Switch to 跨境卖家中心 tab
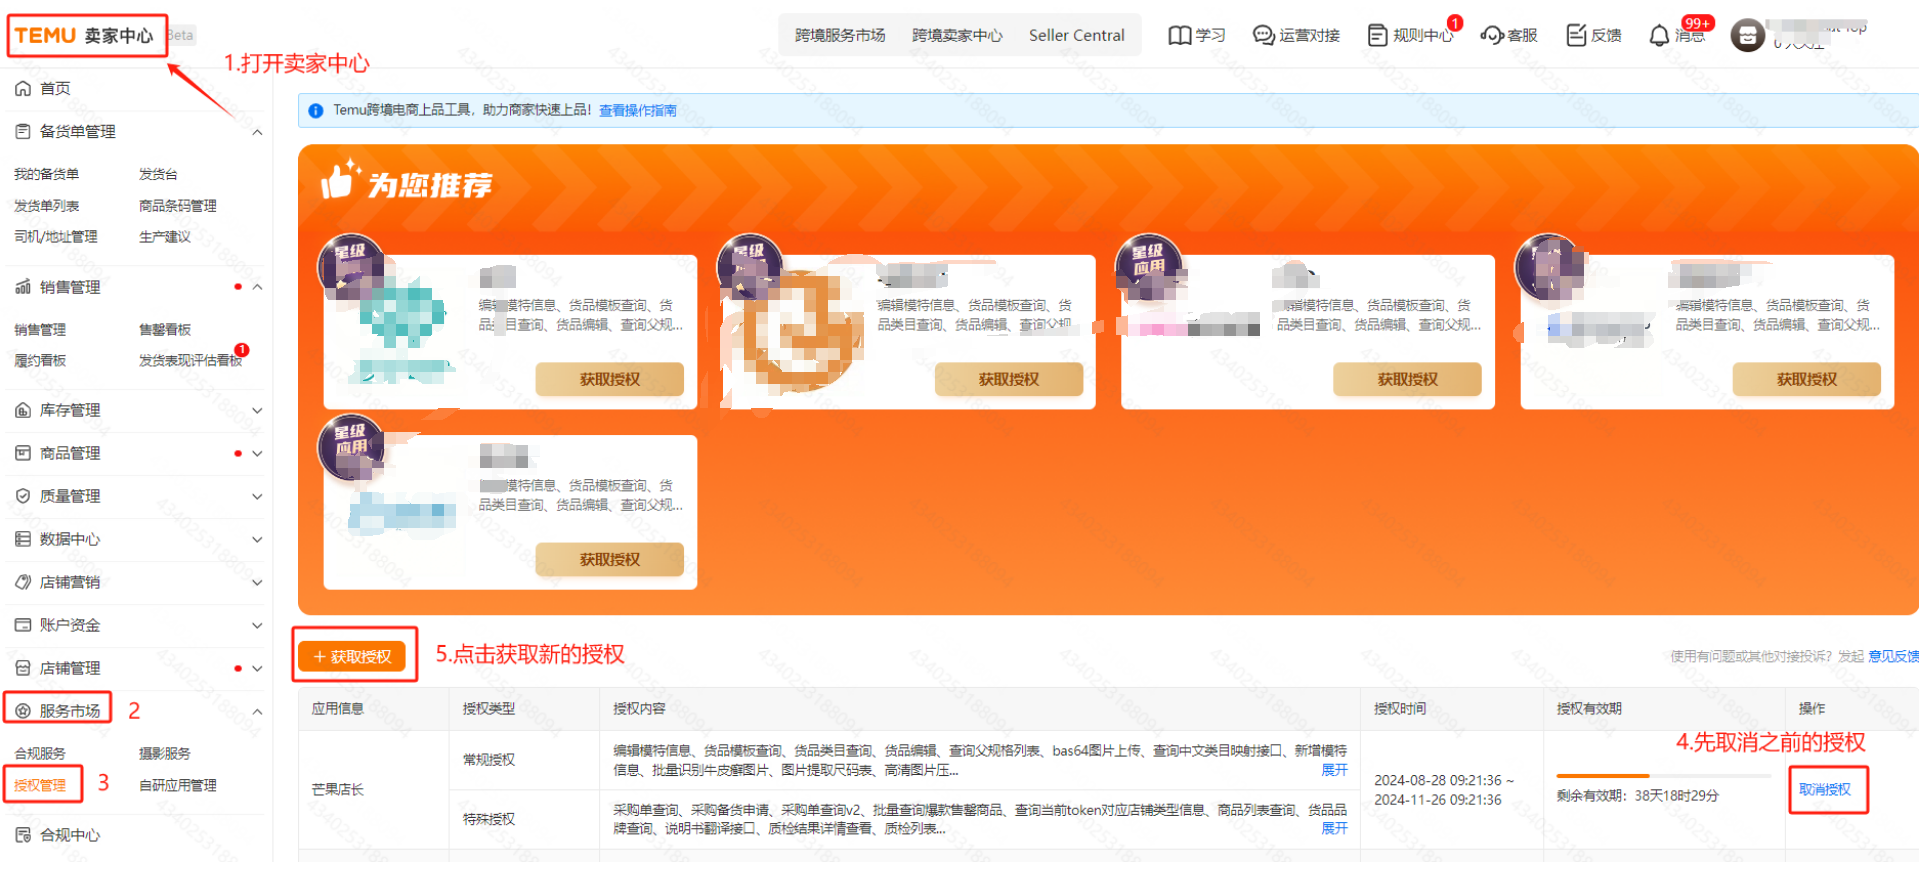Screen dimensions: 1920x887 pyautogui.click(x=957, y=35)
